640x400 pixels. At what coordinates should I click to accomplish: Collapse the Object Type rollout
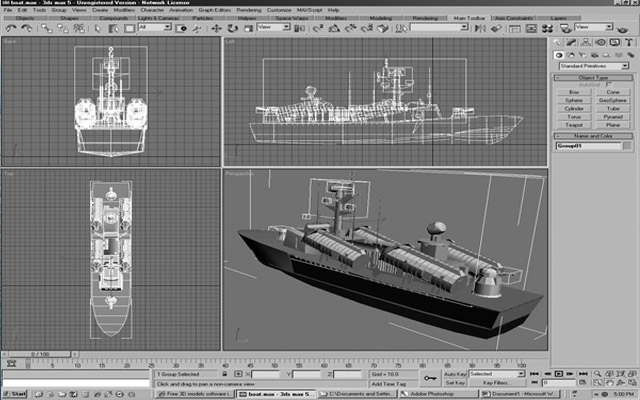pyautogui.click(x=594, y=77)
